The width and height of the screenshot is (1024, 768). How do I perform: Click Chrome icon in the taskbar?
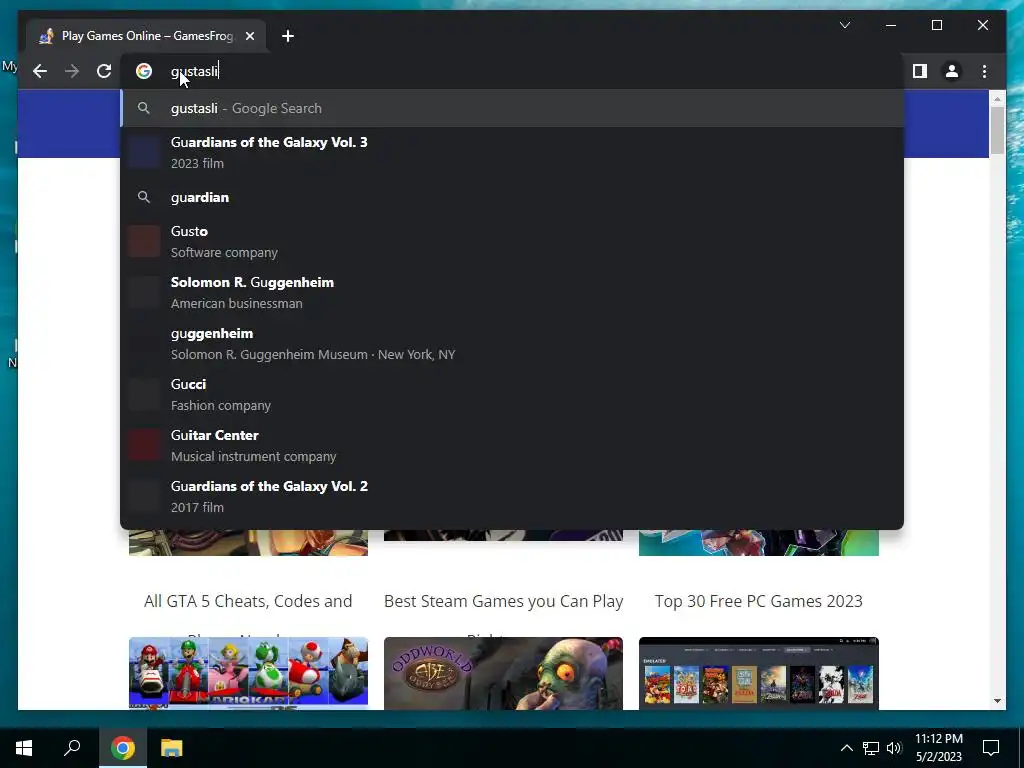[123, 748]
